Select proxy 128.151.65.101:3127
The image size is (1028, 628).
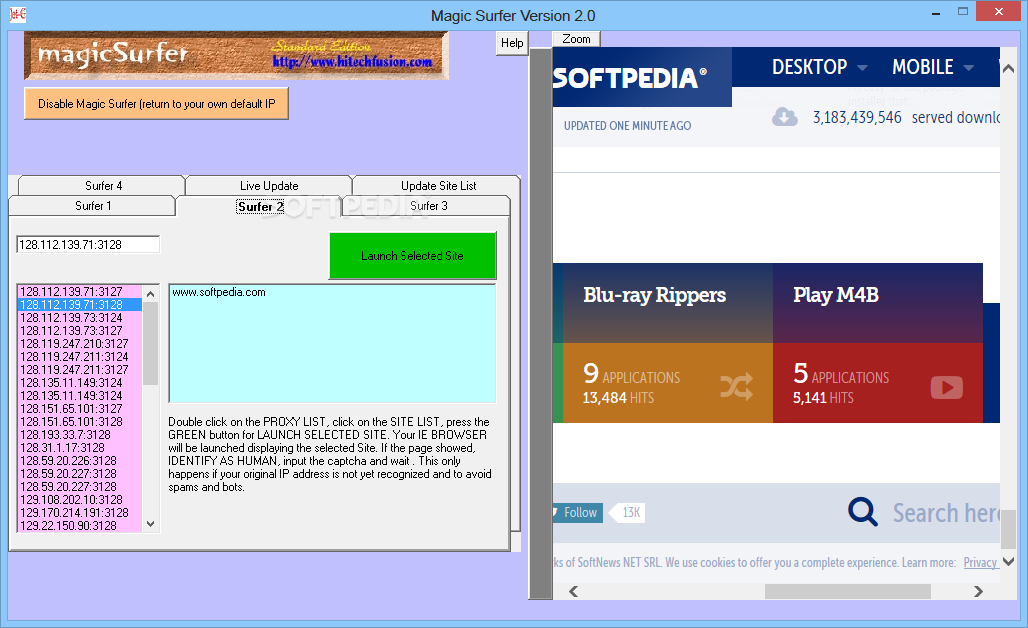(x=79, y=409)
